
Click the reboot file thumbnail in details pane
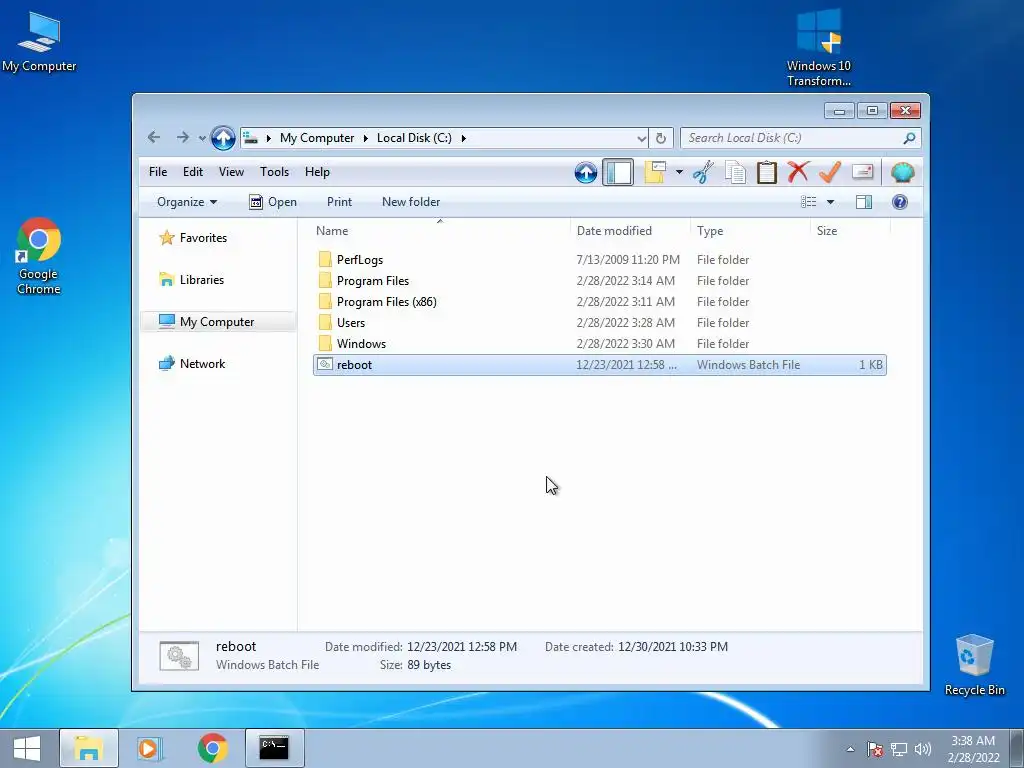pyautogui.click(x=179, y=656)
